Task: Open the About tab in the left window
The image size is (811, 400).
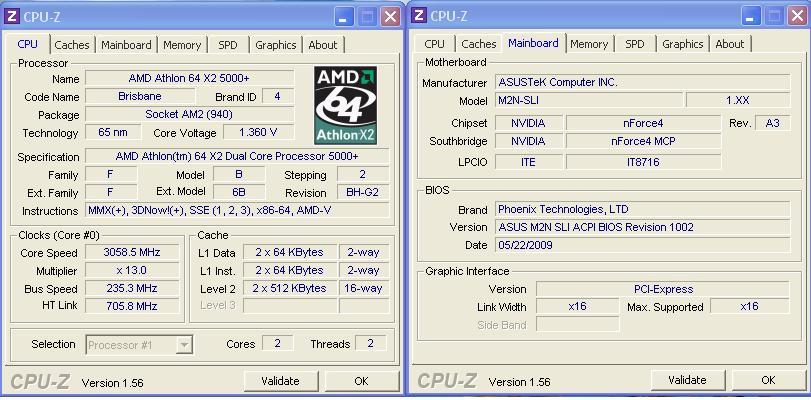Action: pos(323,45)
